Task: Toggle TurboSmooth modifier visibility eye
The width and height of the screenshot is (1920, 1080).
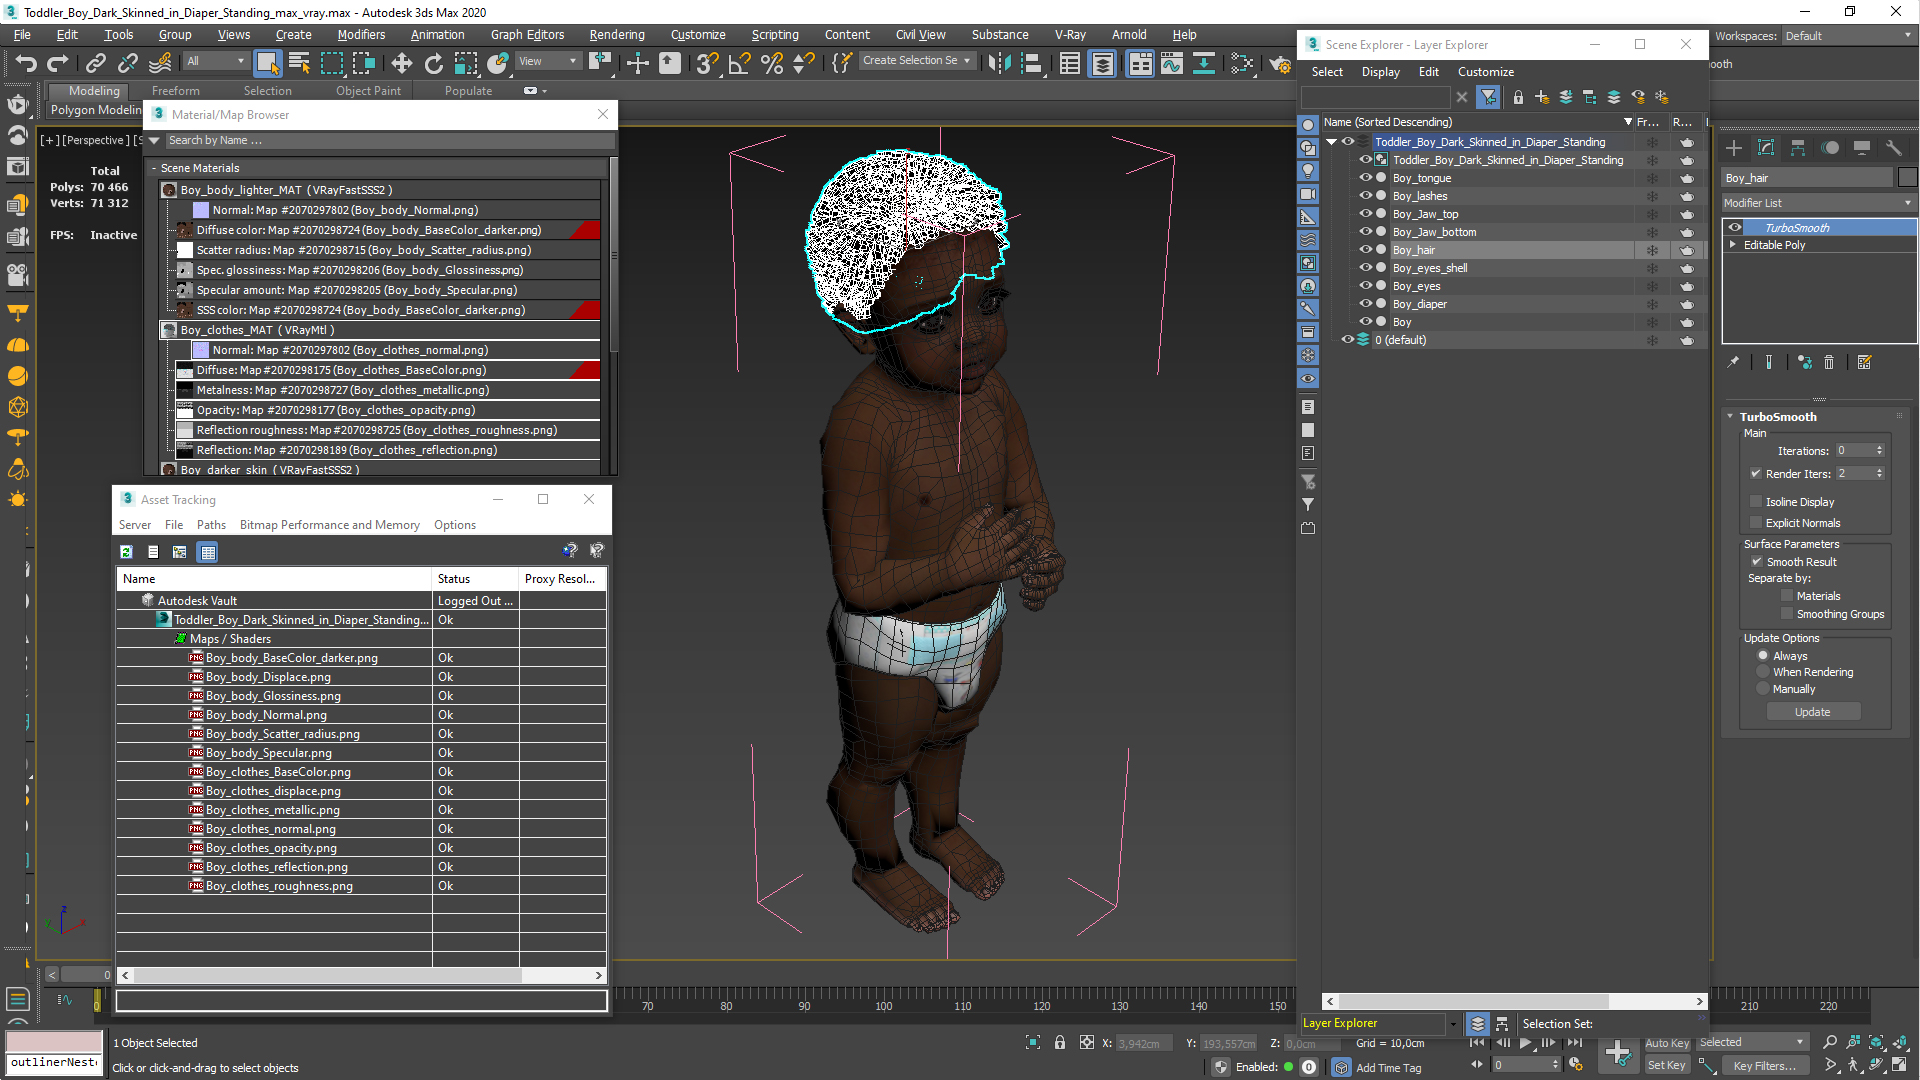Action: pyautogui.click(x=1735, y=228)
